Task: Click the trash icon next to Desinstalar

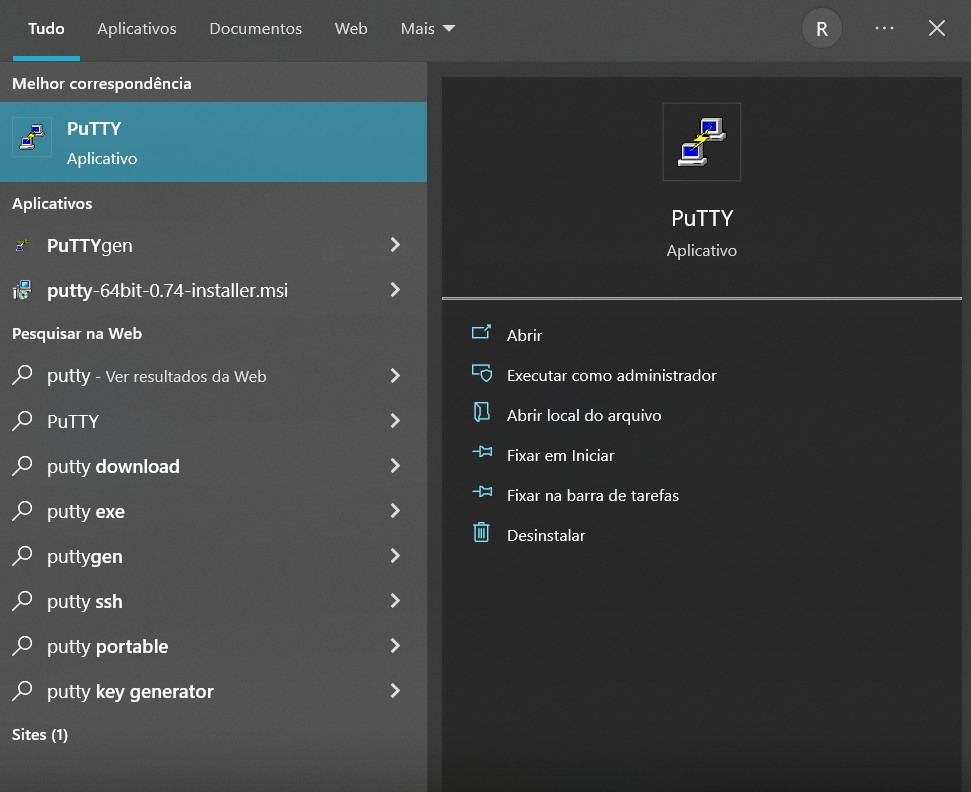Action: [x=481, y=534]
